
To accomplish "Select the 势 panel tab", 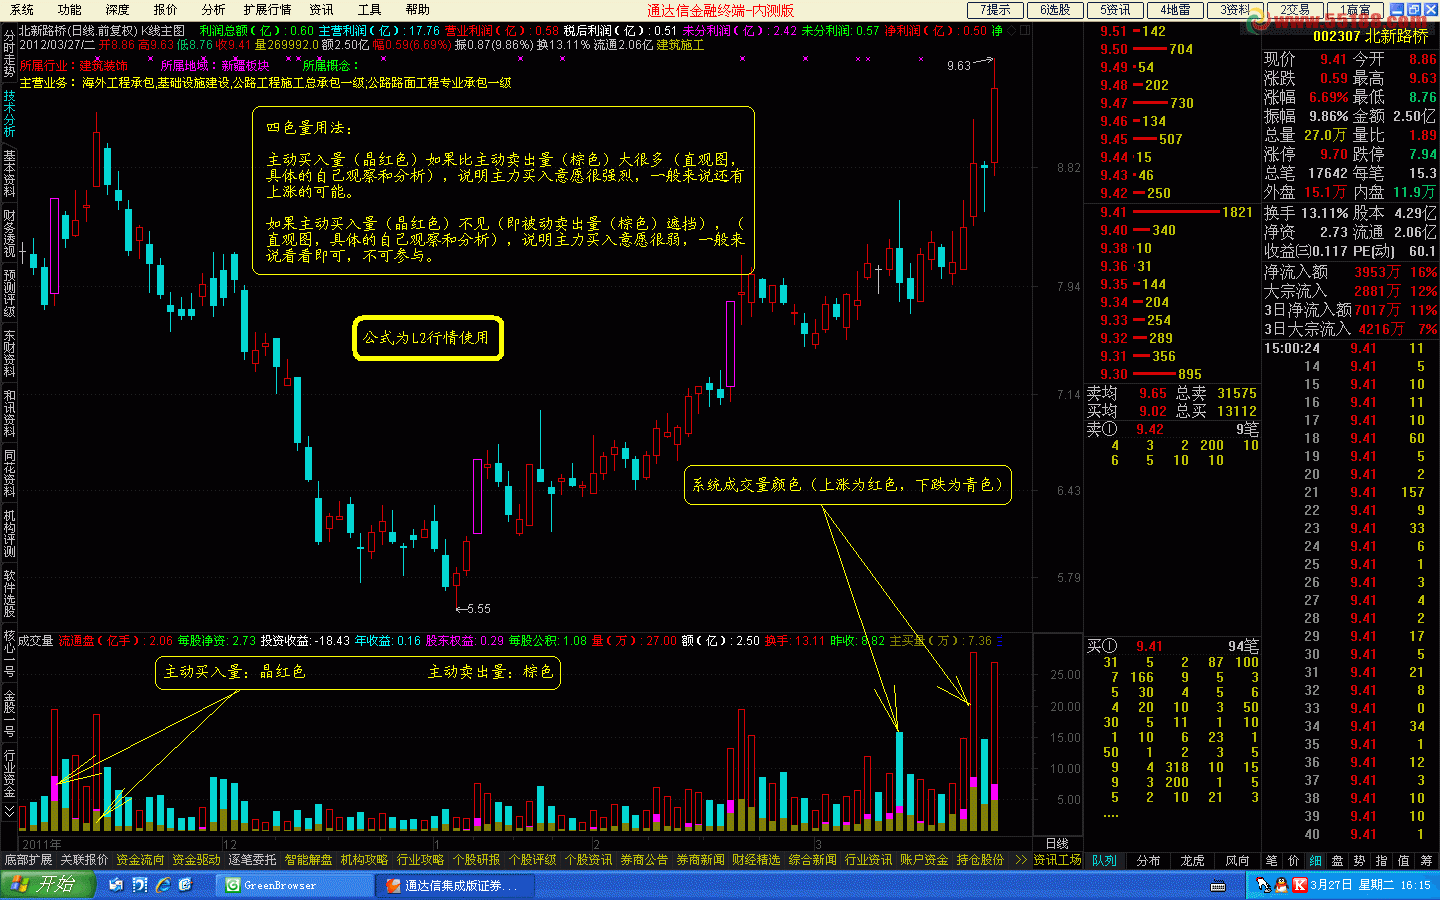I will (x=1359, y=860).
